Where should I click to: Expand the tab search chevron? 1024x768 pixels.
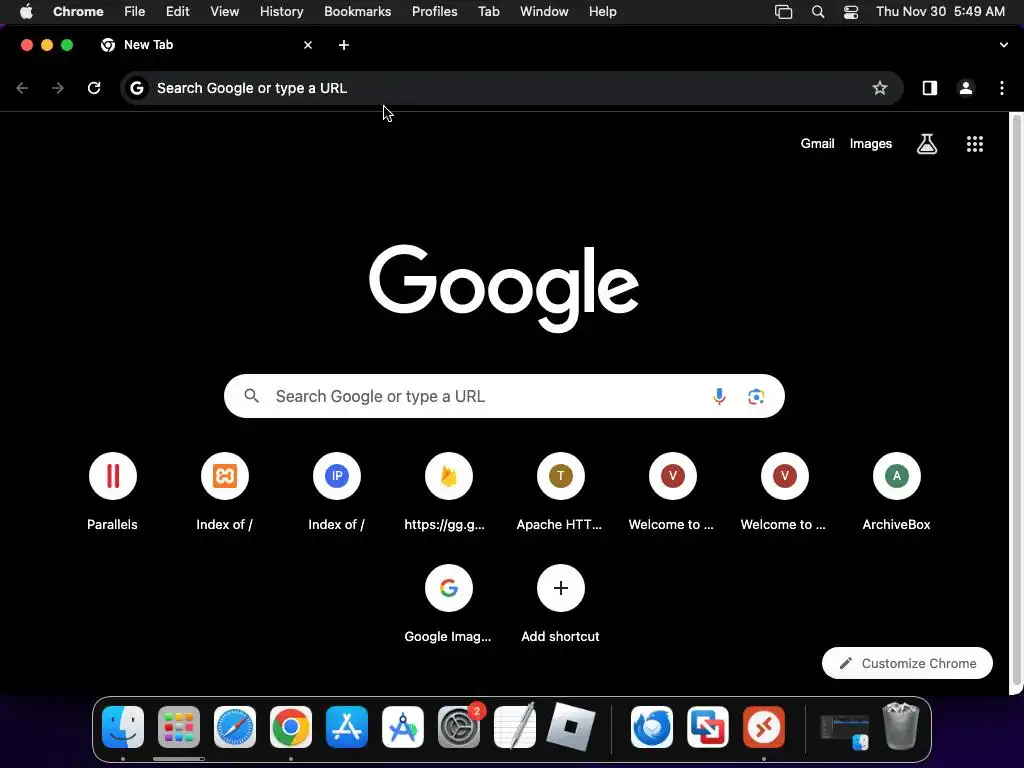tap(1004, 45)
